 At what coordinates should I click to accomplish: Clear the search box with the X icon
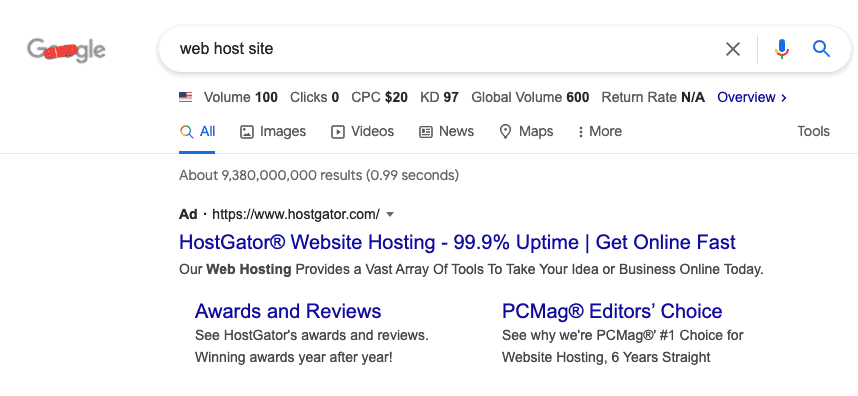pos(733,49)
